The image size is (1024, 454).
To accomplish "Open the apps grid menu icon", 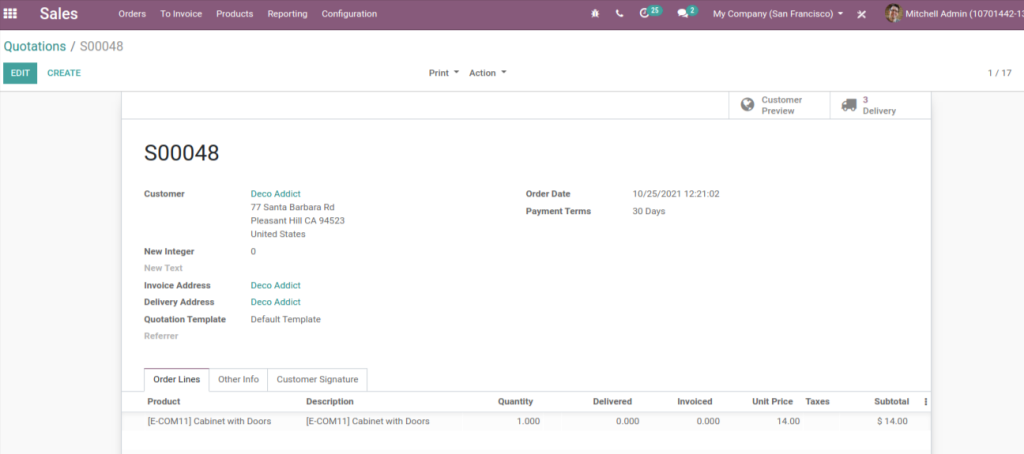I will 10,14.
